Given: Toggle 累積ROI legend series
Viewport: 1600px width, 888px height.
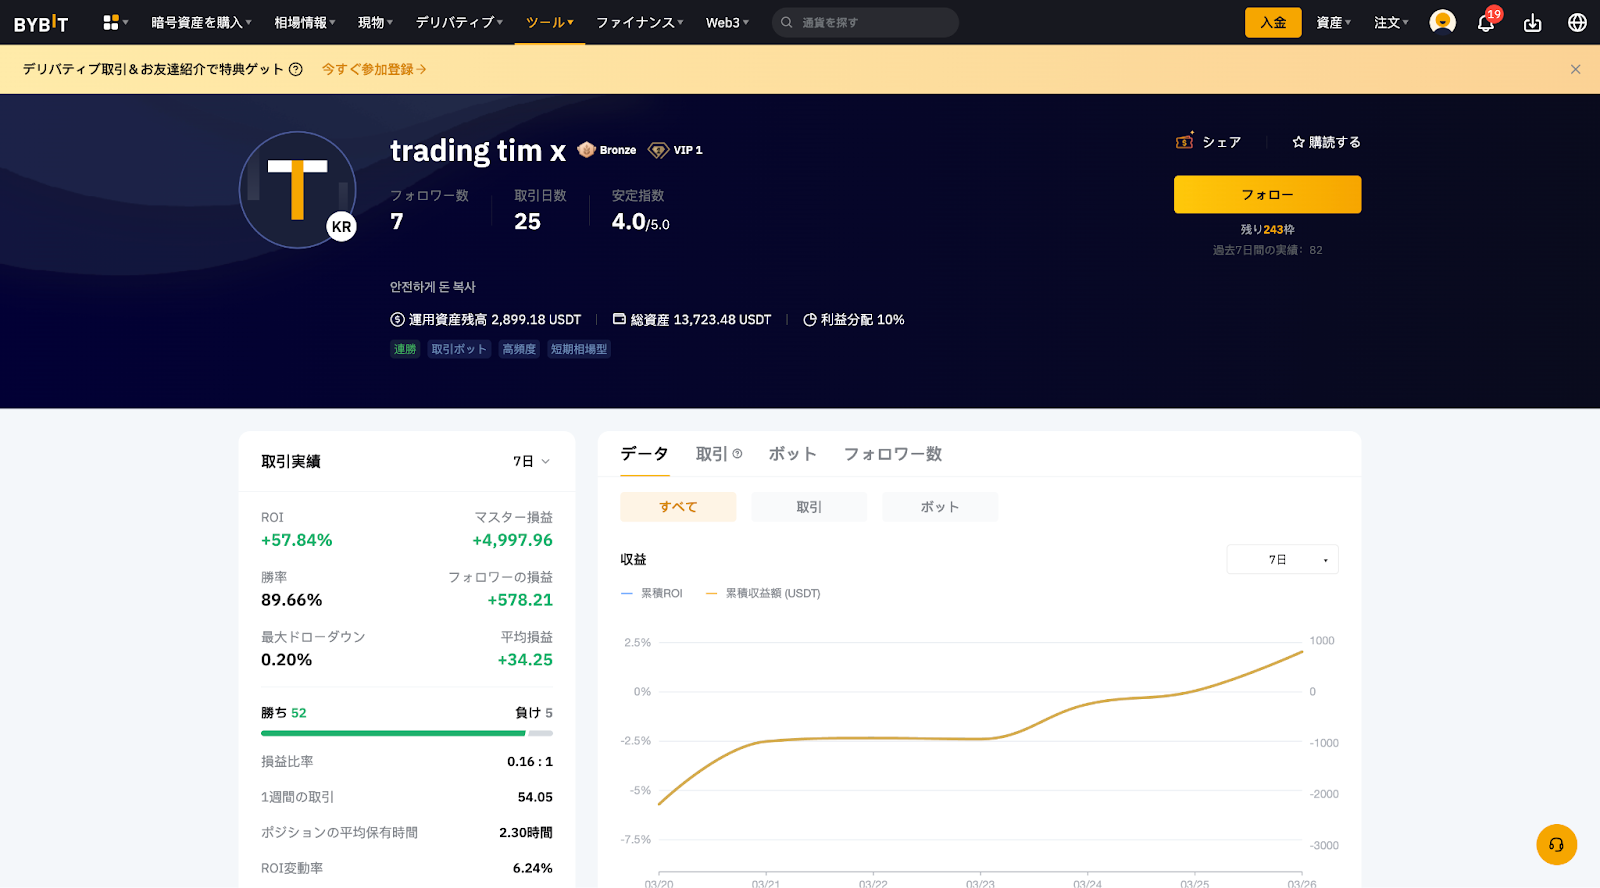Looking at the screenshot, I should 652,593.
